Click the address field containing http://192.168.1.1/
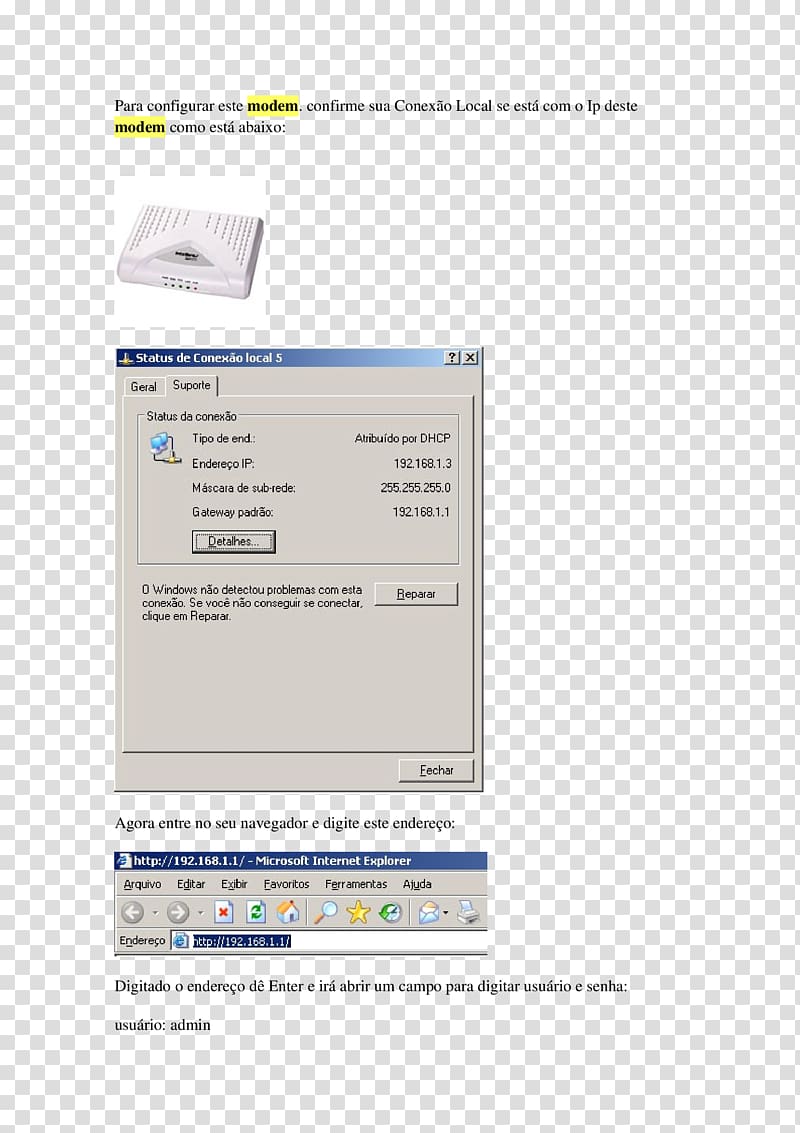 pyautogui.click(x=330, y=941)
